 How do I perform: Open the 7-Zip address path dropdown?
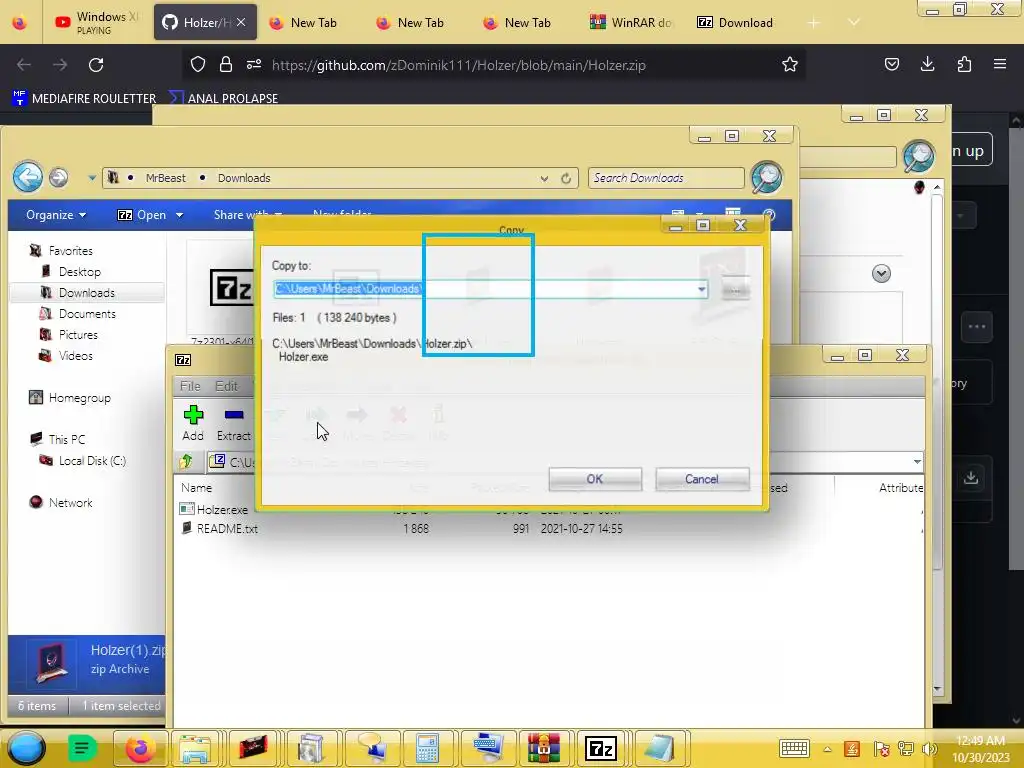[x=917, y=462]
